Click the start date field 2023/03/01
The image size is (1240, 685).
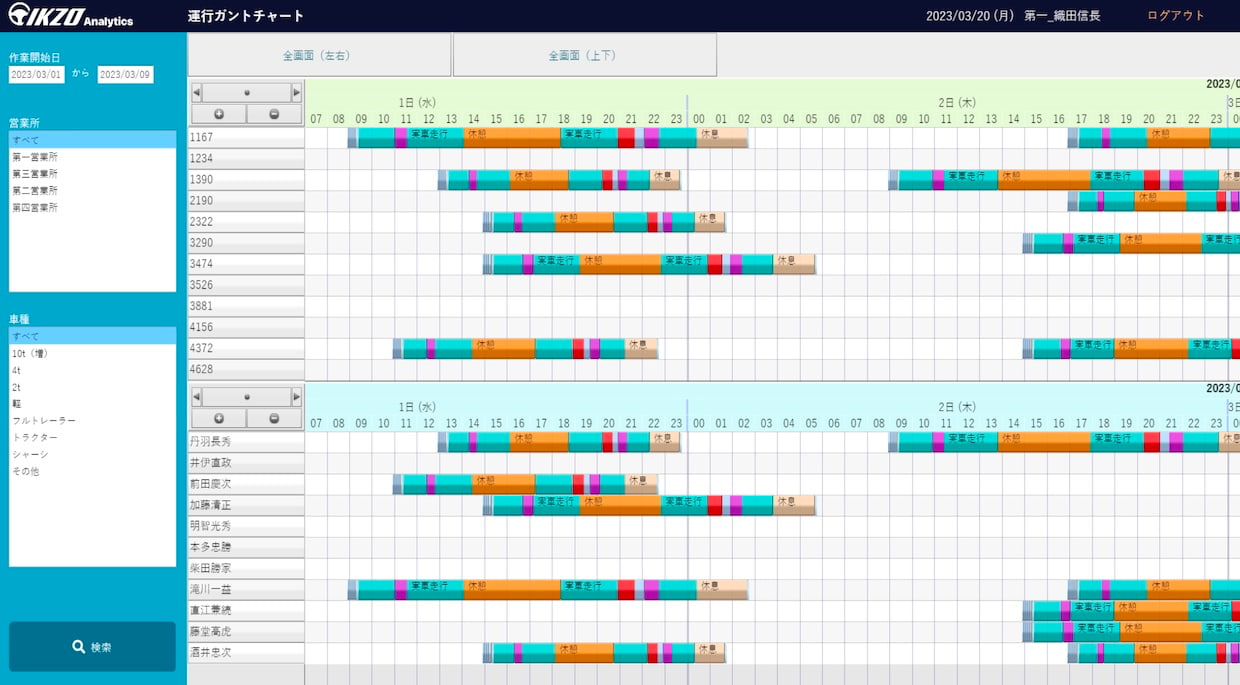click(x=37, y=75)
